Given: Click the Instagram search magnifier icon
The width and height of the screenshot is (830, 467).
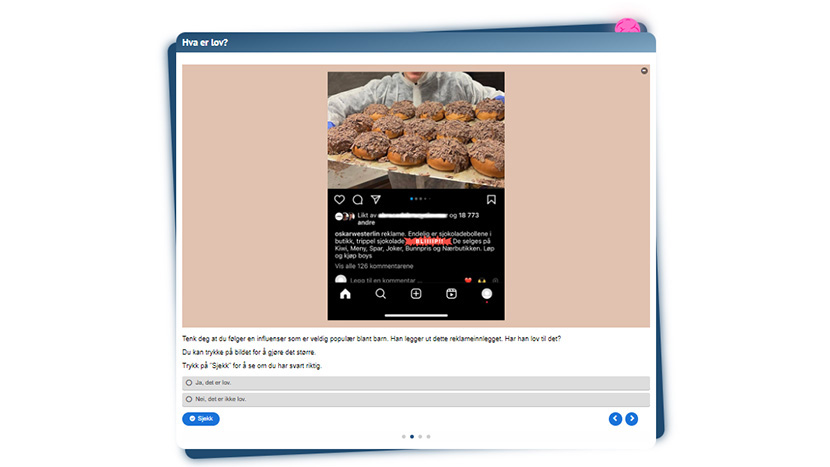Looking at the screenshot, I should (380, 294).
